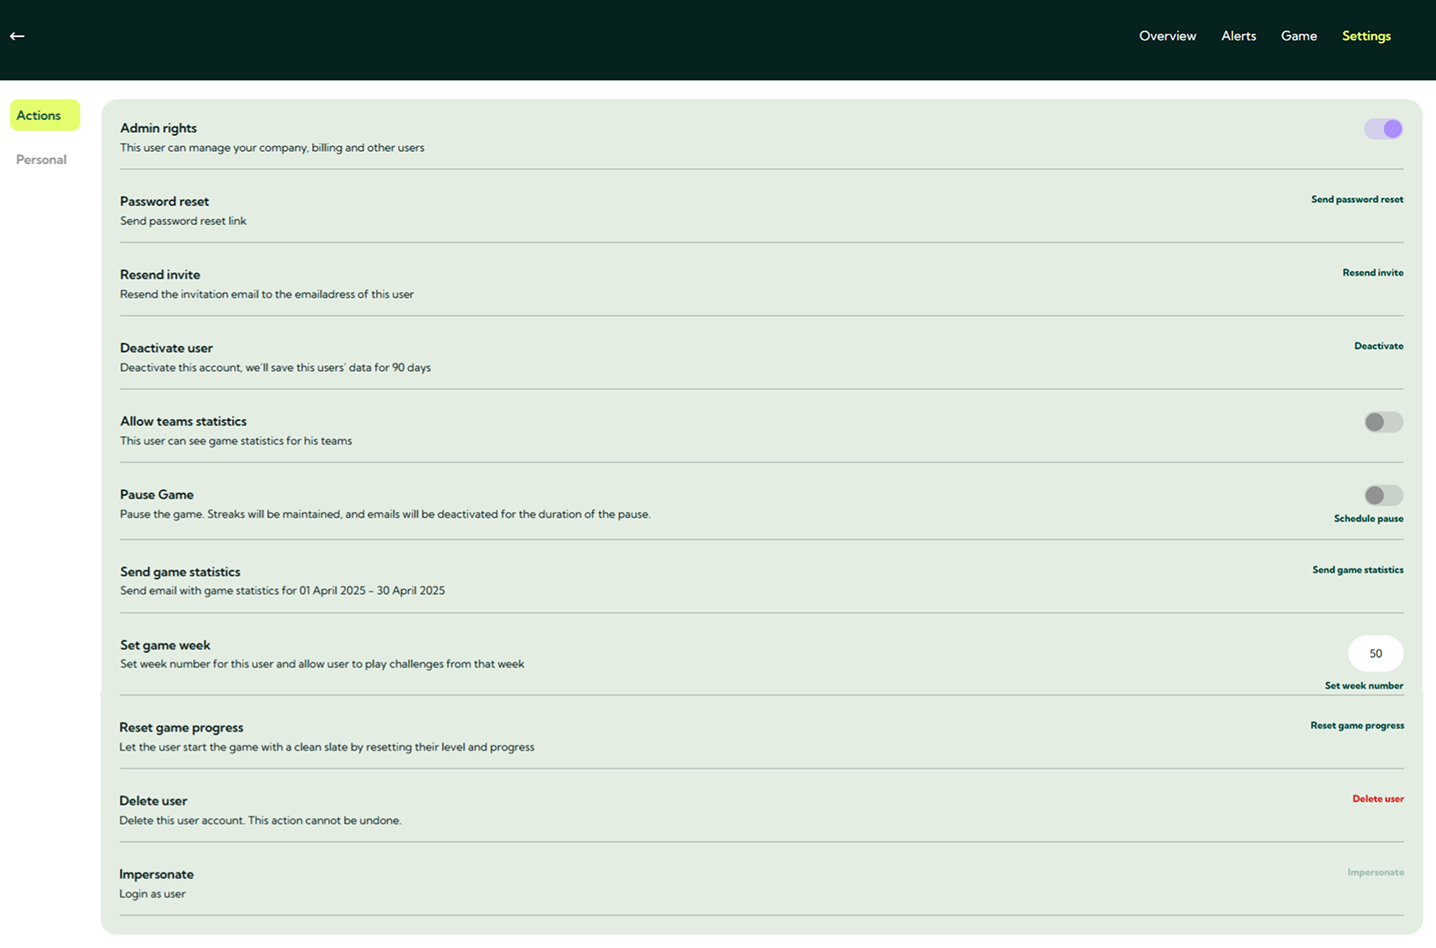
Task: Turn on the Pause Game toggle
Action: [1383, 495]
